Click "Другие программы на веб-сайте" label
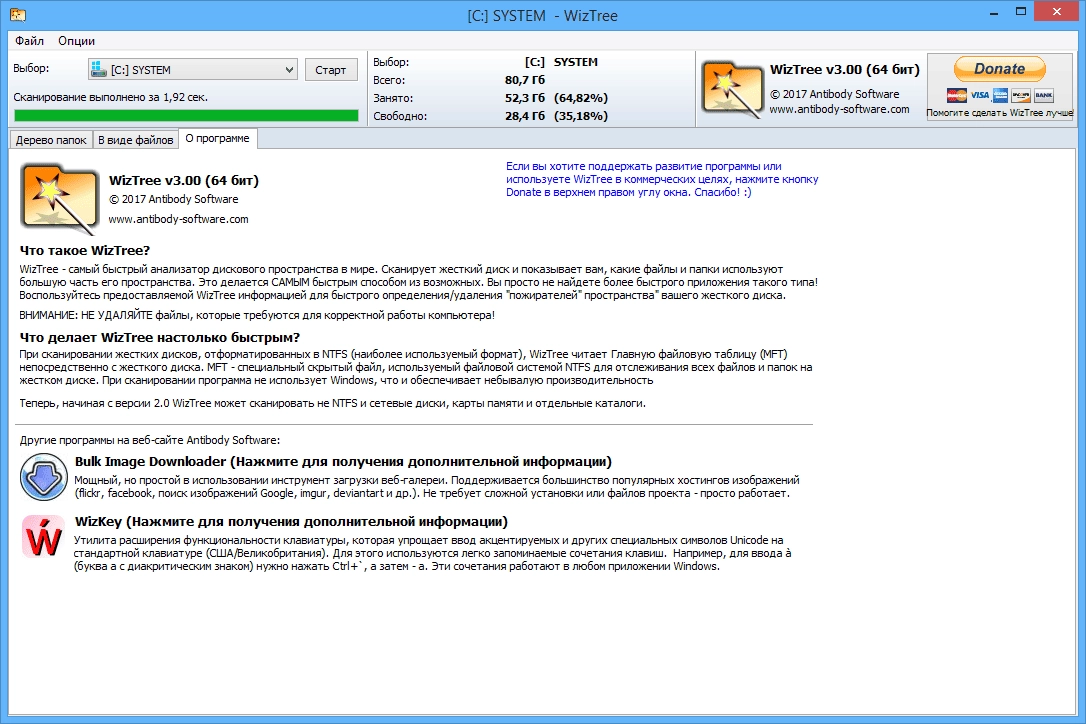The width and height of the screenshot is (1086, 724). (150, 440)
